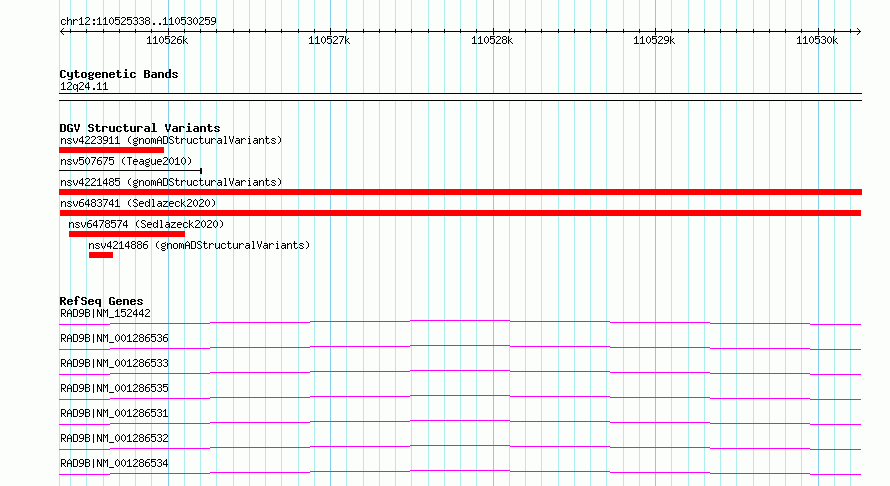Viewport: 890px width, 486px height.
Task: Click the 110527k ruler tick label
Action: tap(329, 40)
